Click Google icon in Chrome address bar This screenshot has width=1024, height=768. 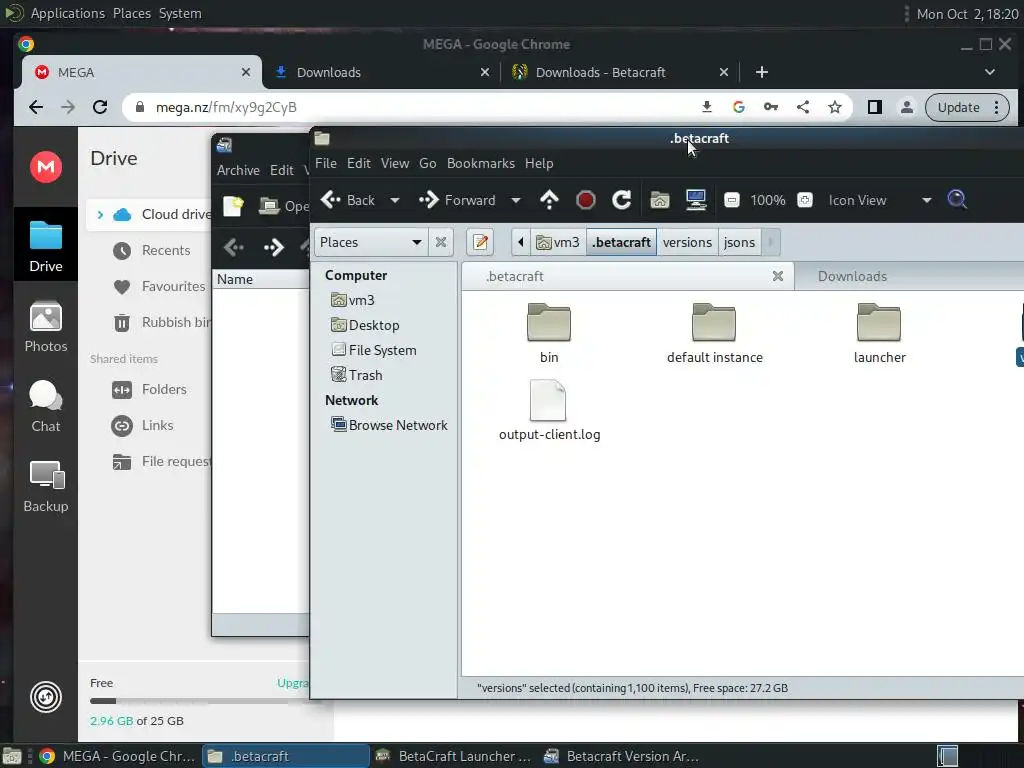tap(739, 107)
